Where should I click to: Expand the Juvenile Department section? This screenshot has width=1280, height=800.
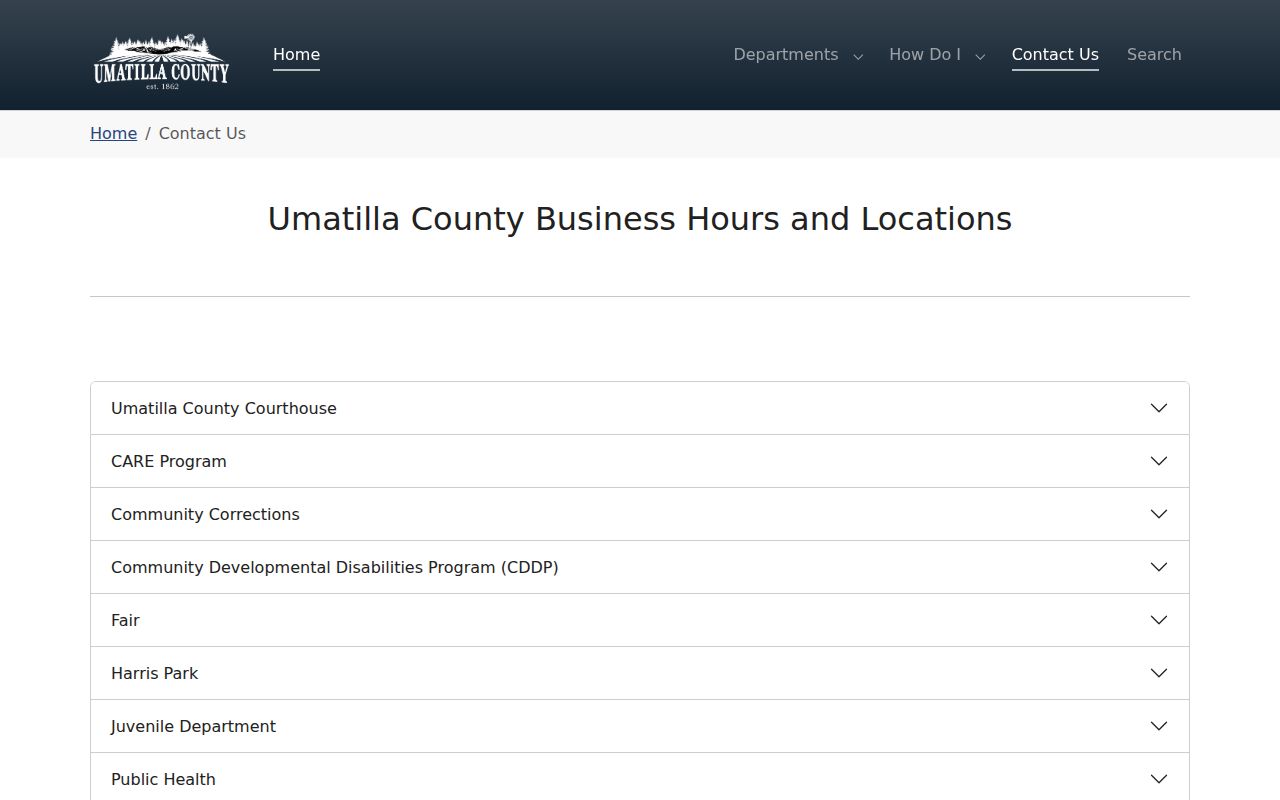click(640, 726)
